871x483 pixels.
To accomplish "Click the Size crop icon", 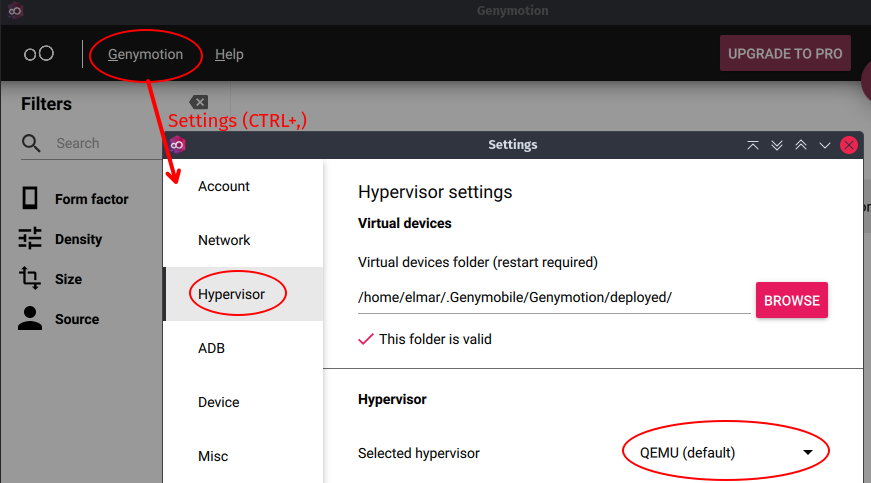I will [x=30, y=278].
